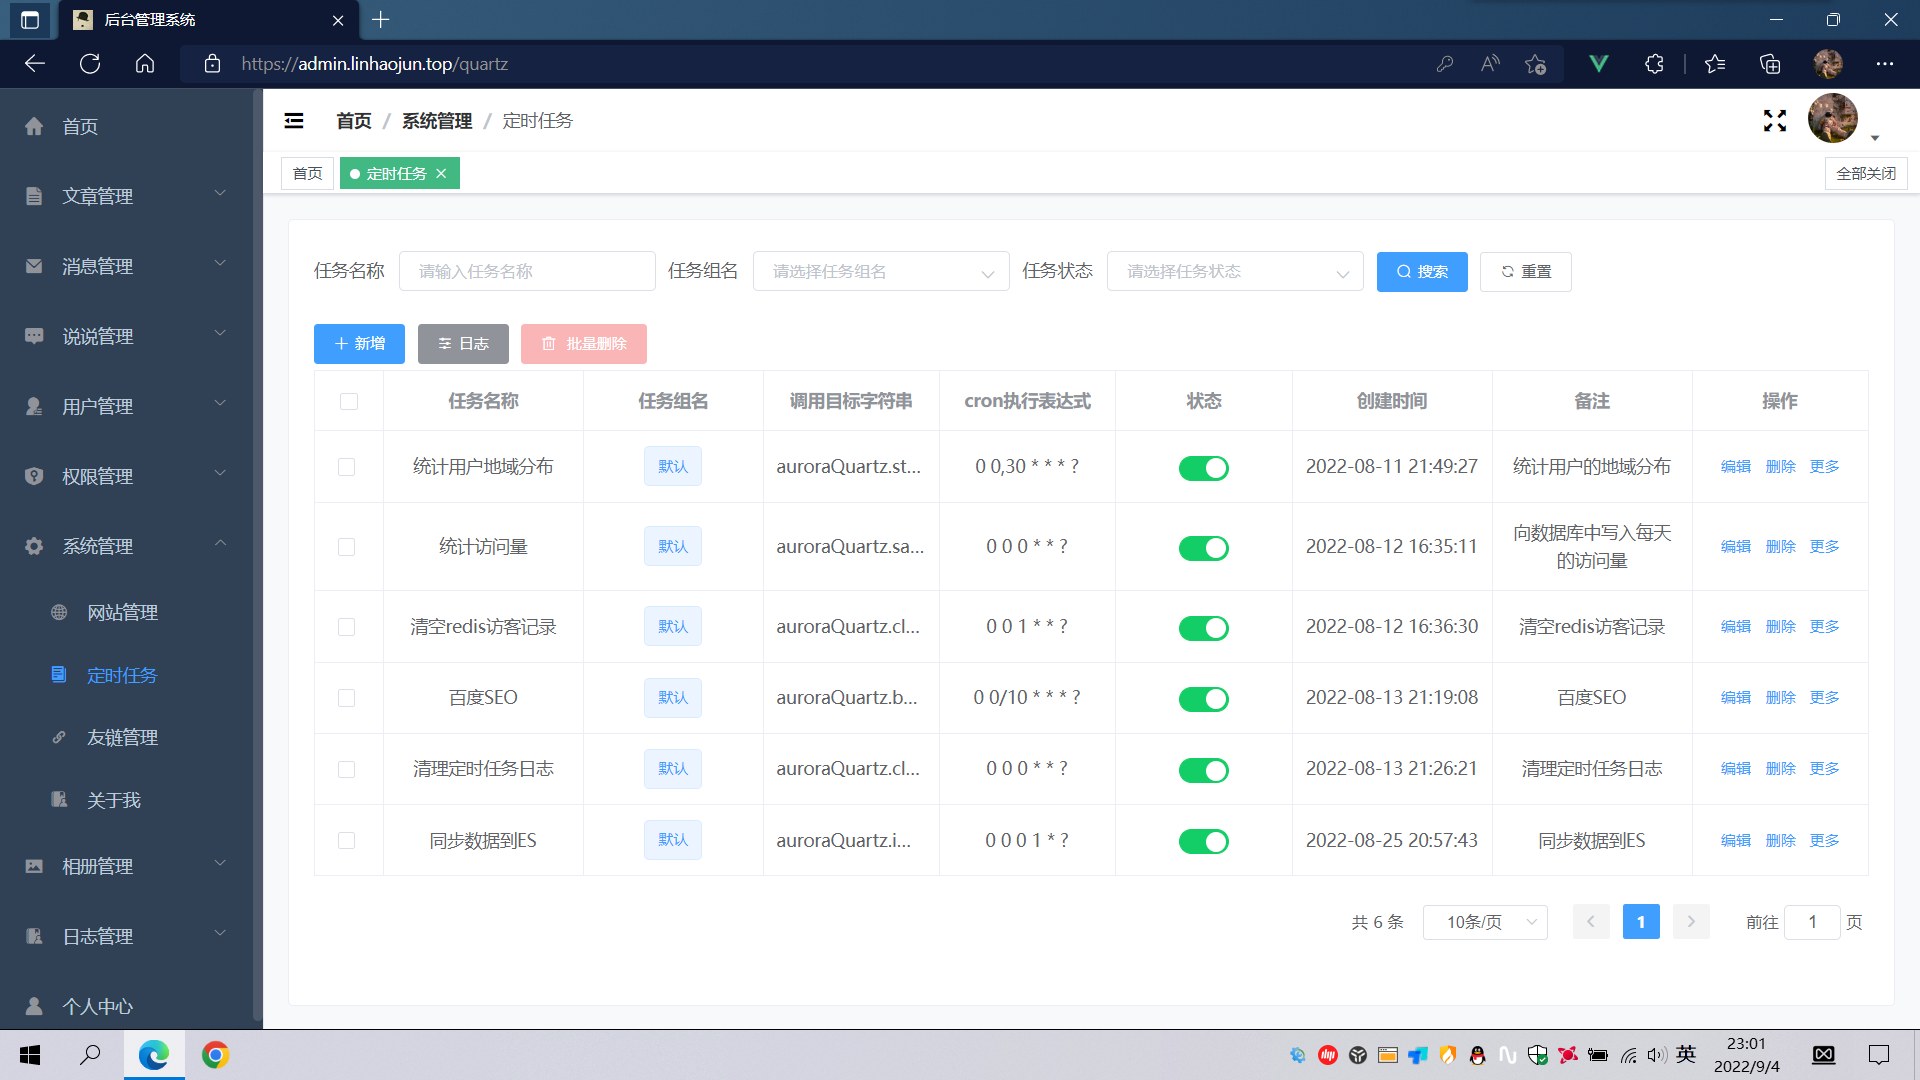The height and width of the screenshot is (1080, 1920).
Task: Toggle status switch for 统计用户地域分布
Action: pyautogui.click(x=1203, y=468)
